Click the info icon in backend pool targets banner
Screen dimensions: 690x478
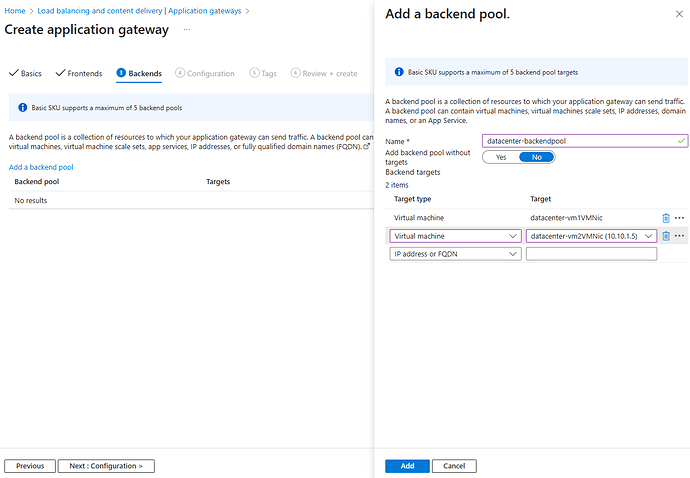[399, 72]
